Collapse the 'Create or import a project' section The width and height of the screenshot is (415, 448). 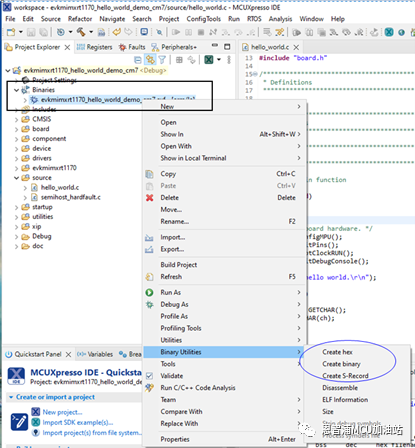click(x=11, y=397)
